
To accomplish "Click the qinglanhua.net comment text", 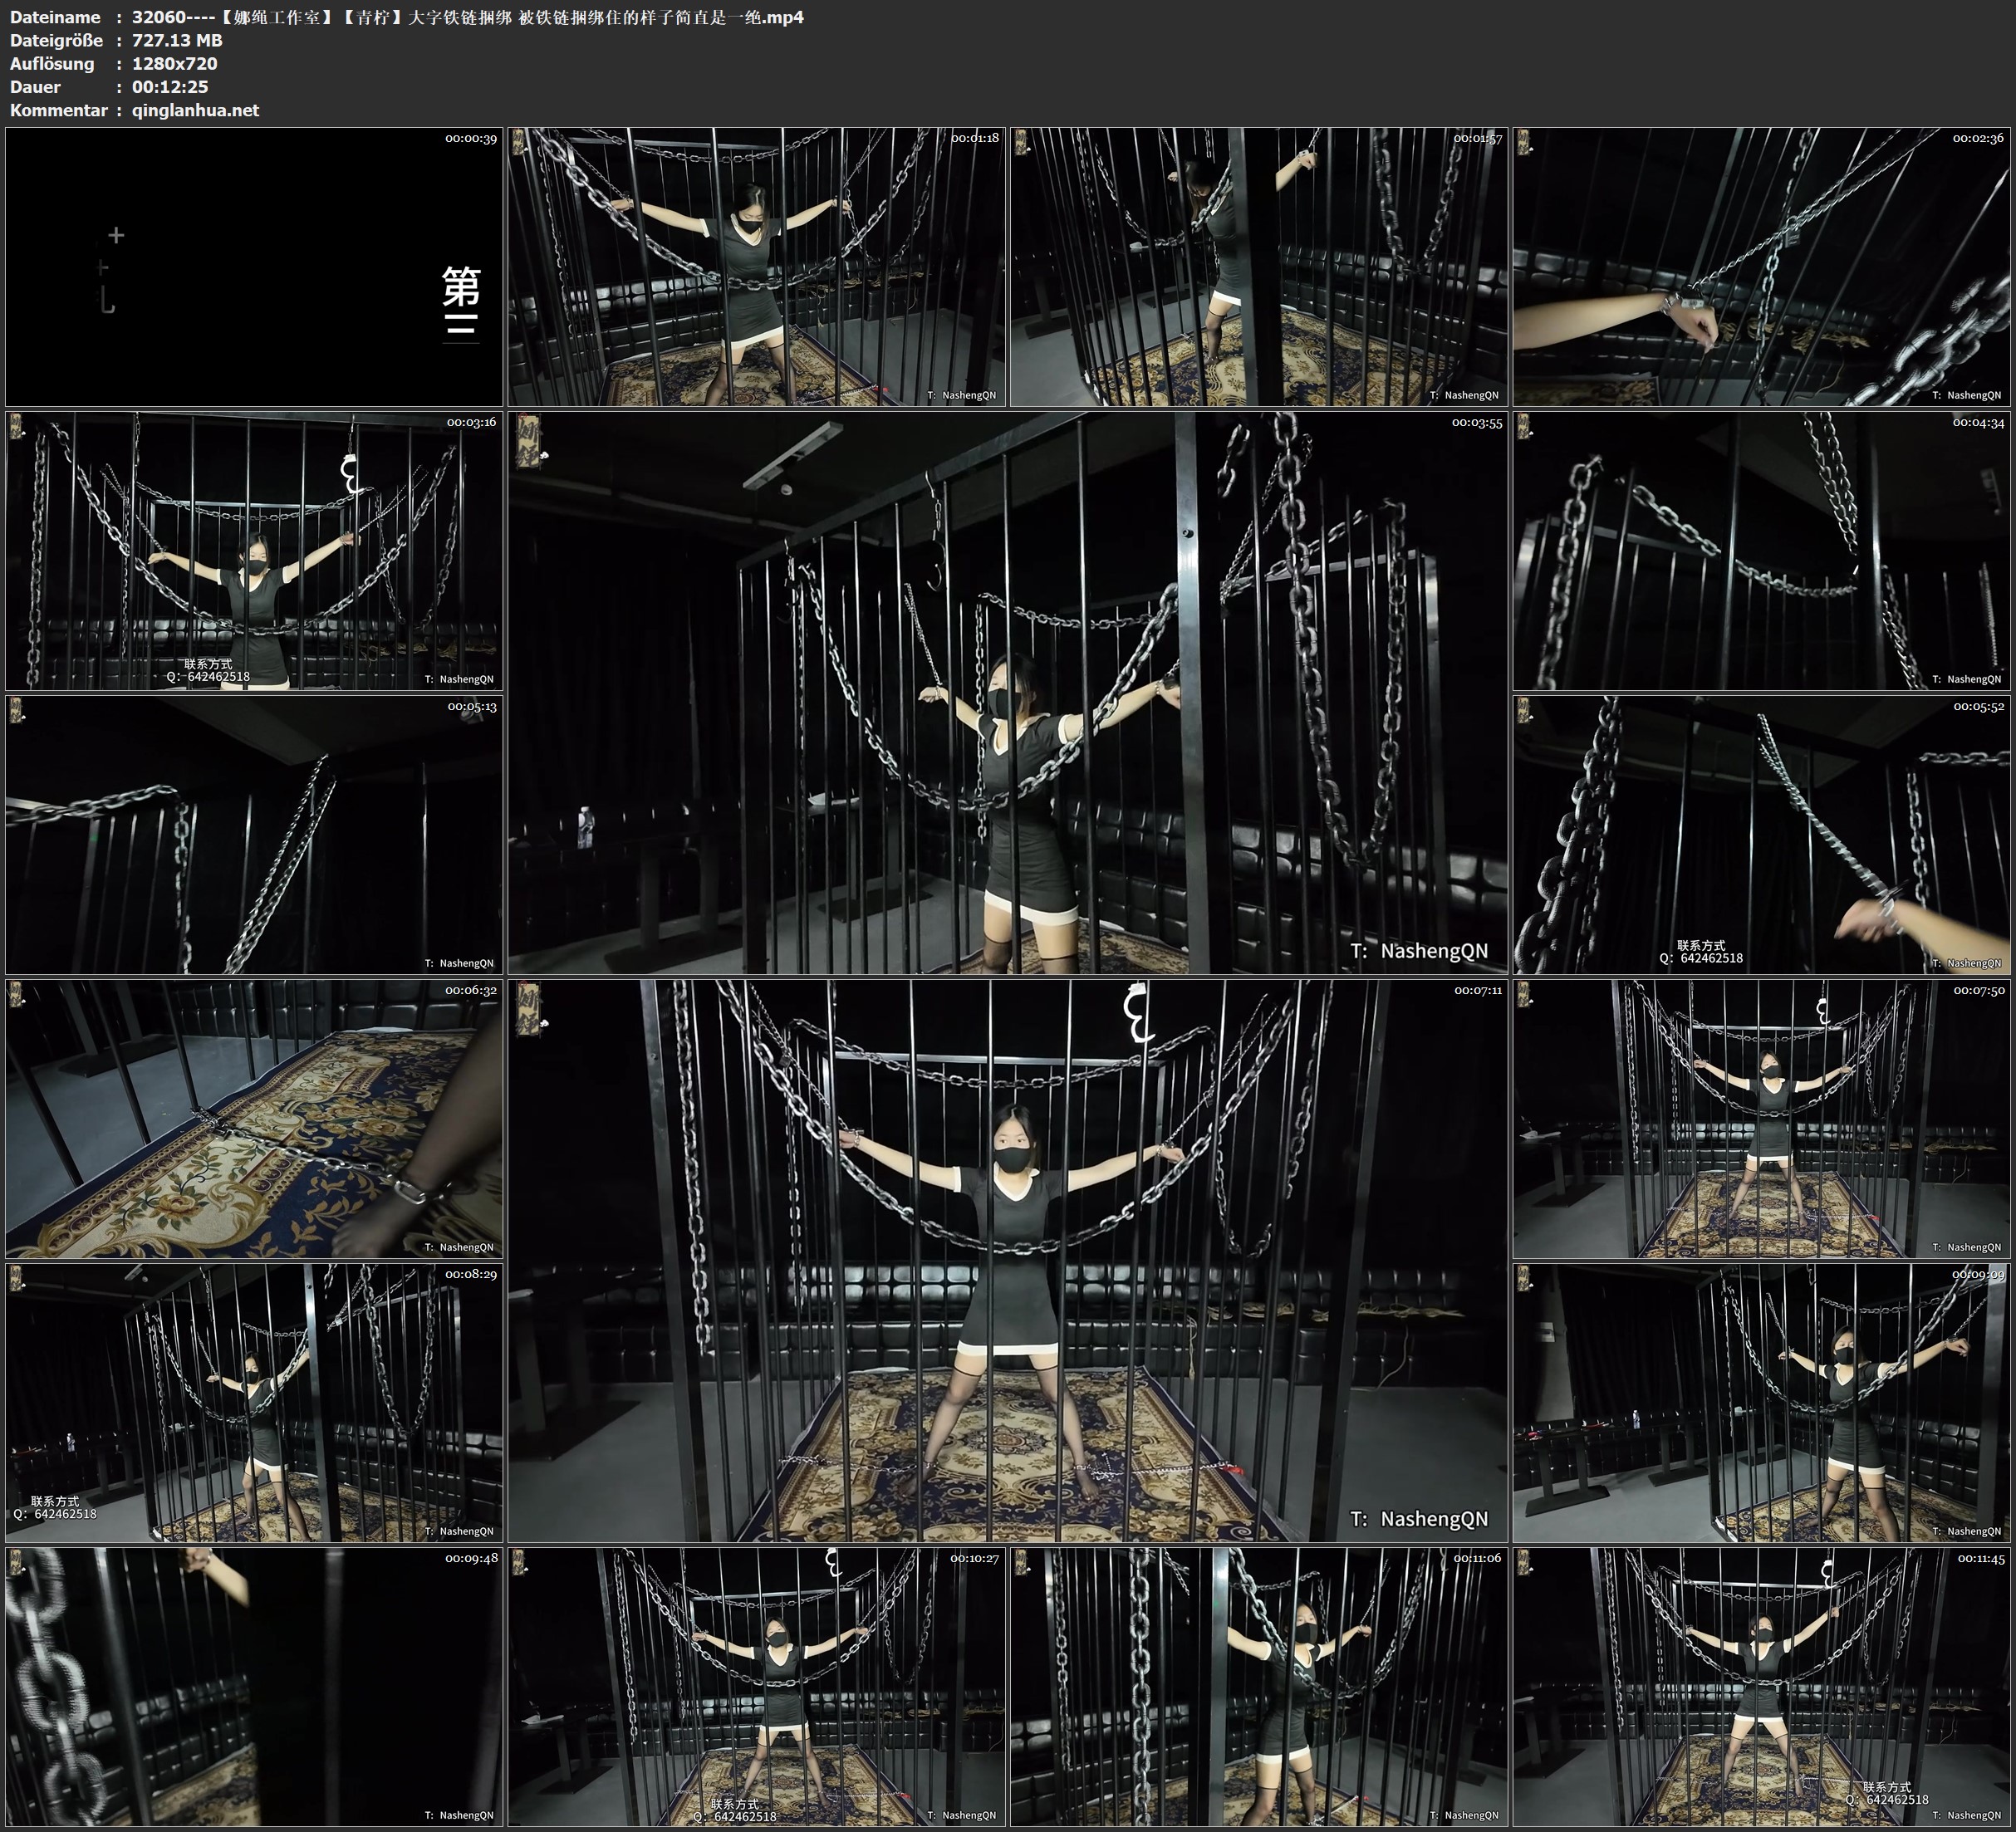I will 195,110.
